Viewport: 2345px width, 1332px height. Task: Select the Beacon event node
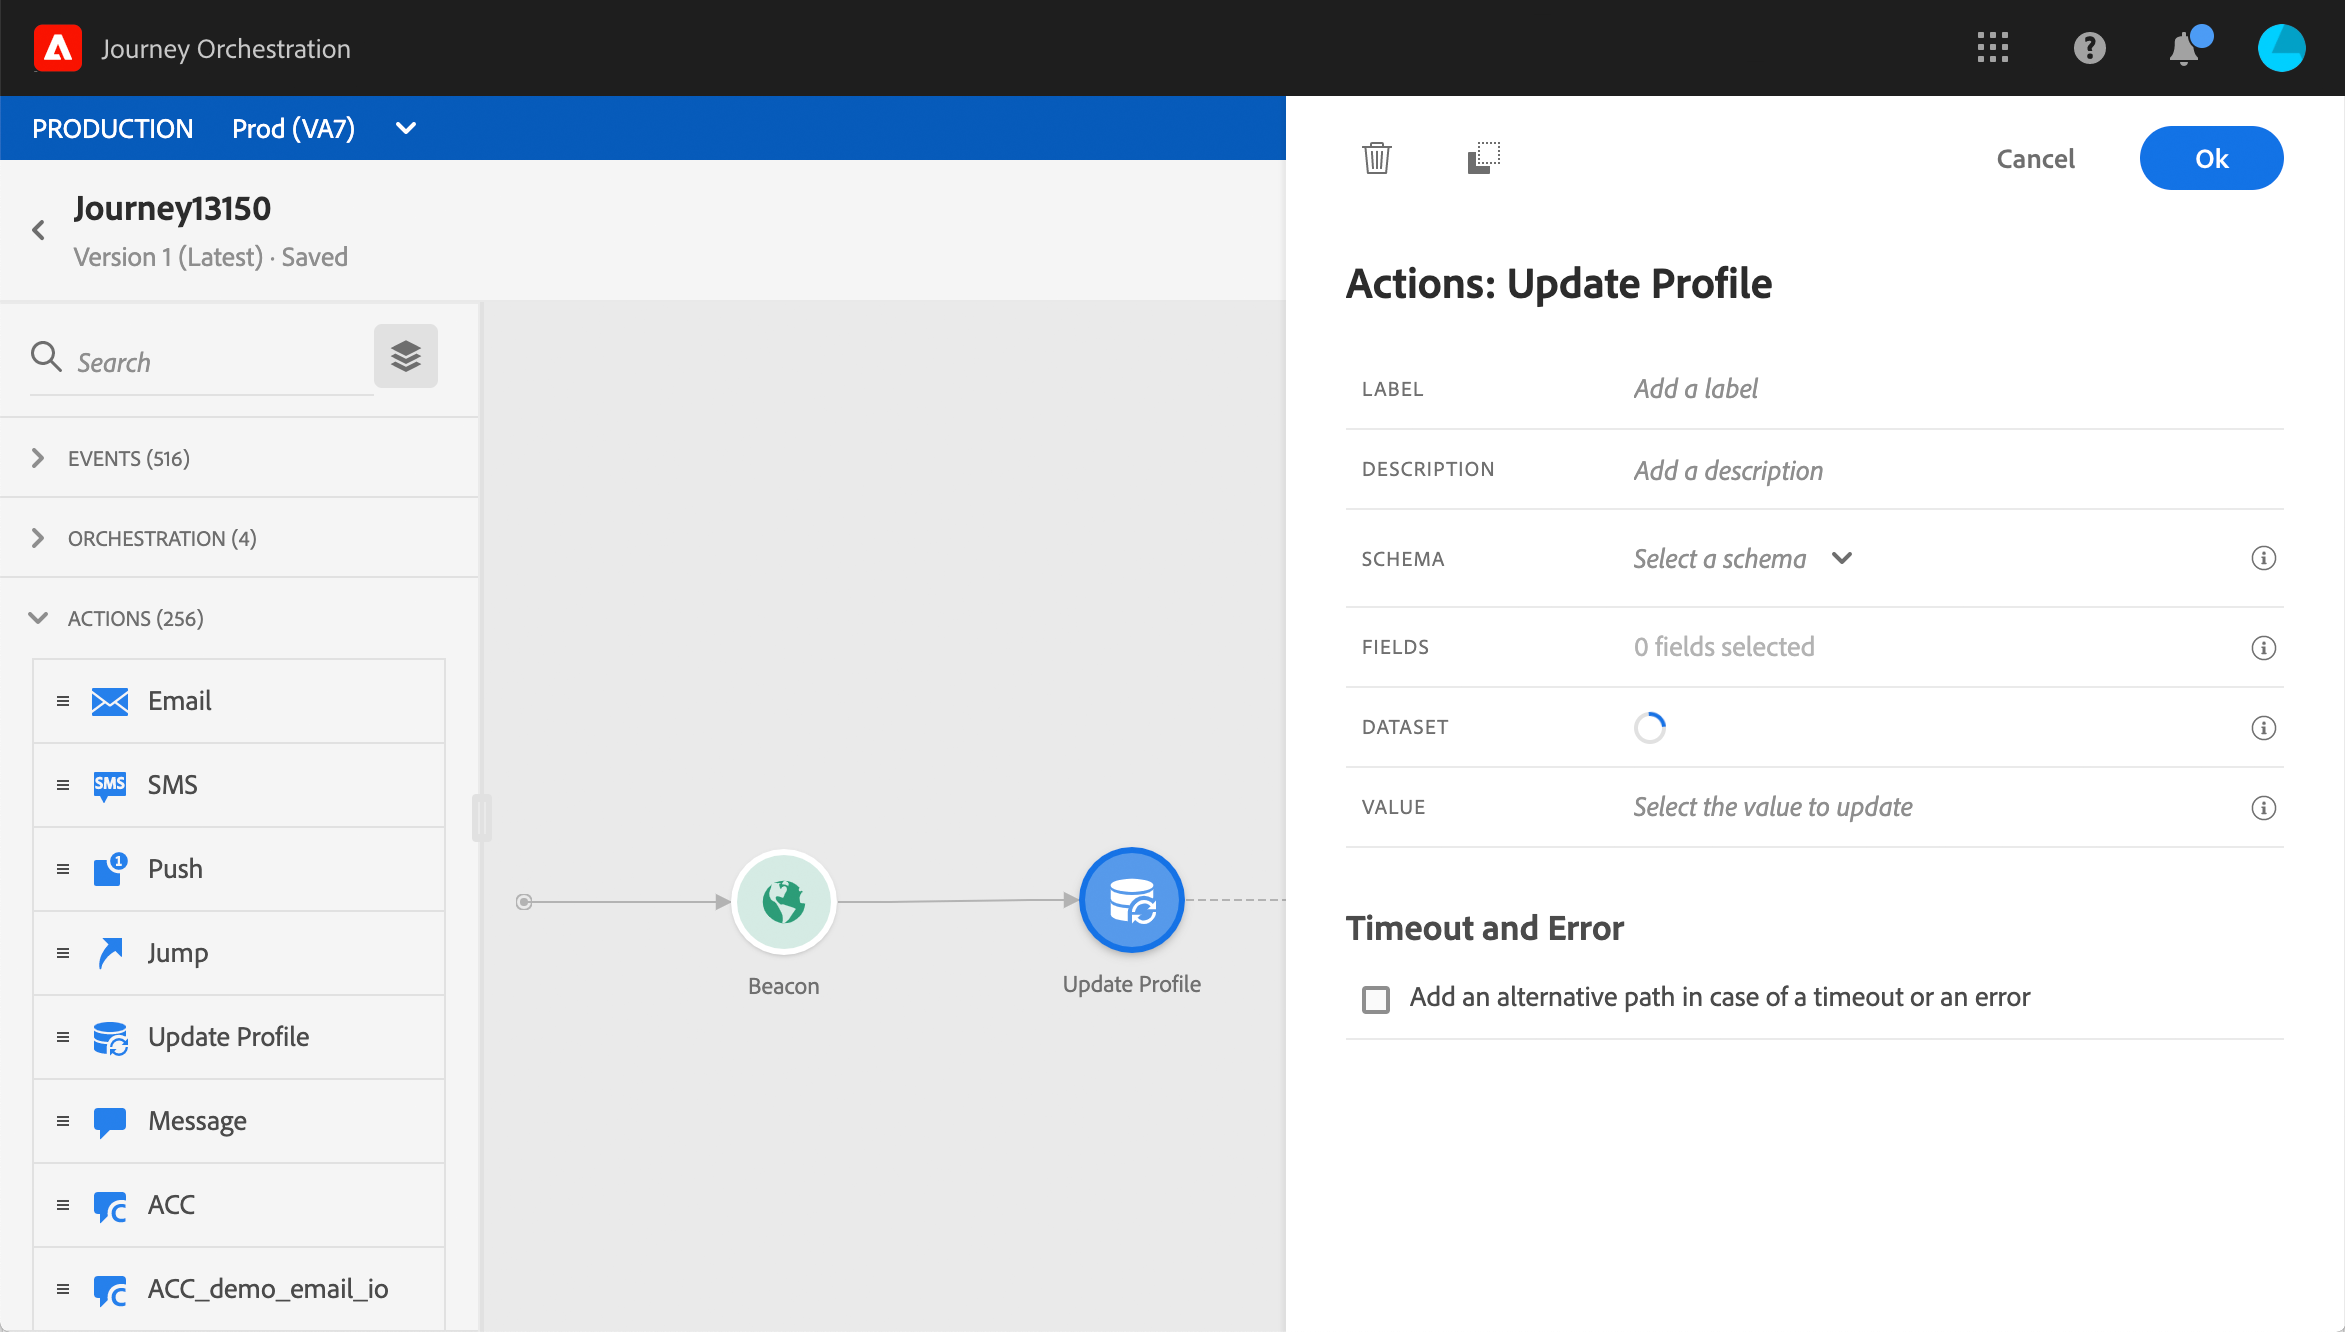pos(783,901)
